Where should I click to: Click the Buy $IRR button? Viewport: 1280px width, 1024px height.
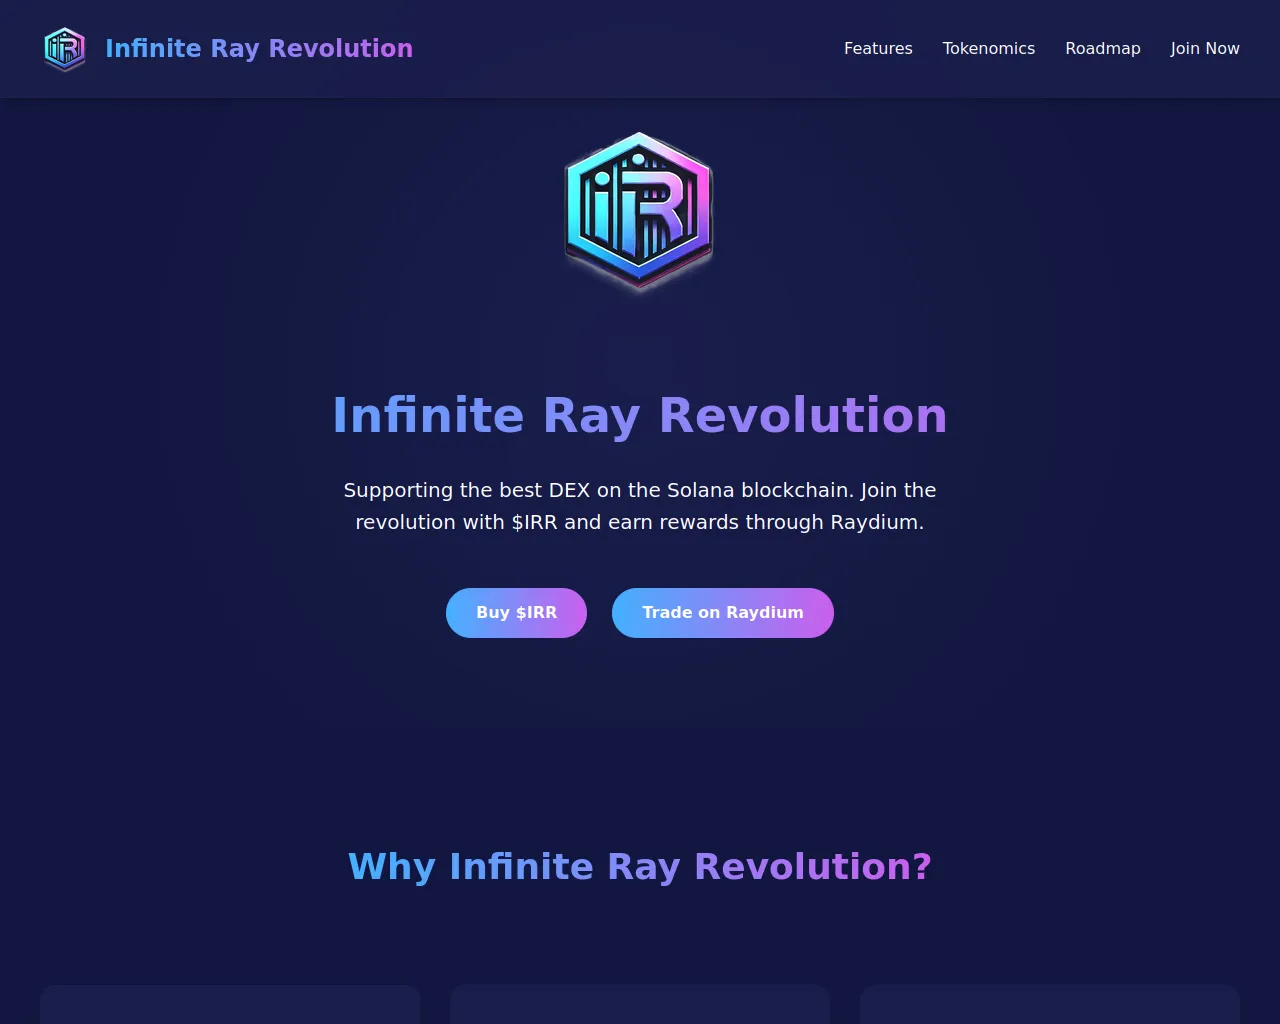(516, 613)
